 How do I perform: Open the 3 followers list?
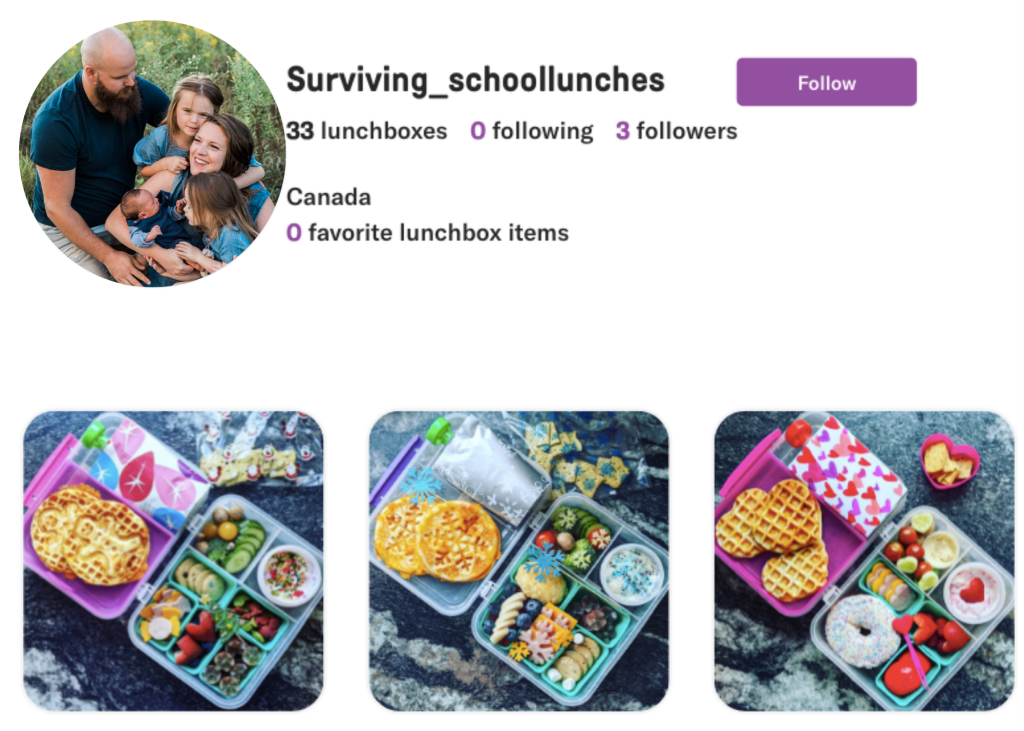(x=676, y=131)
